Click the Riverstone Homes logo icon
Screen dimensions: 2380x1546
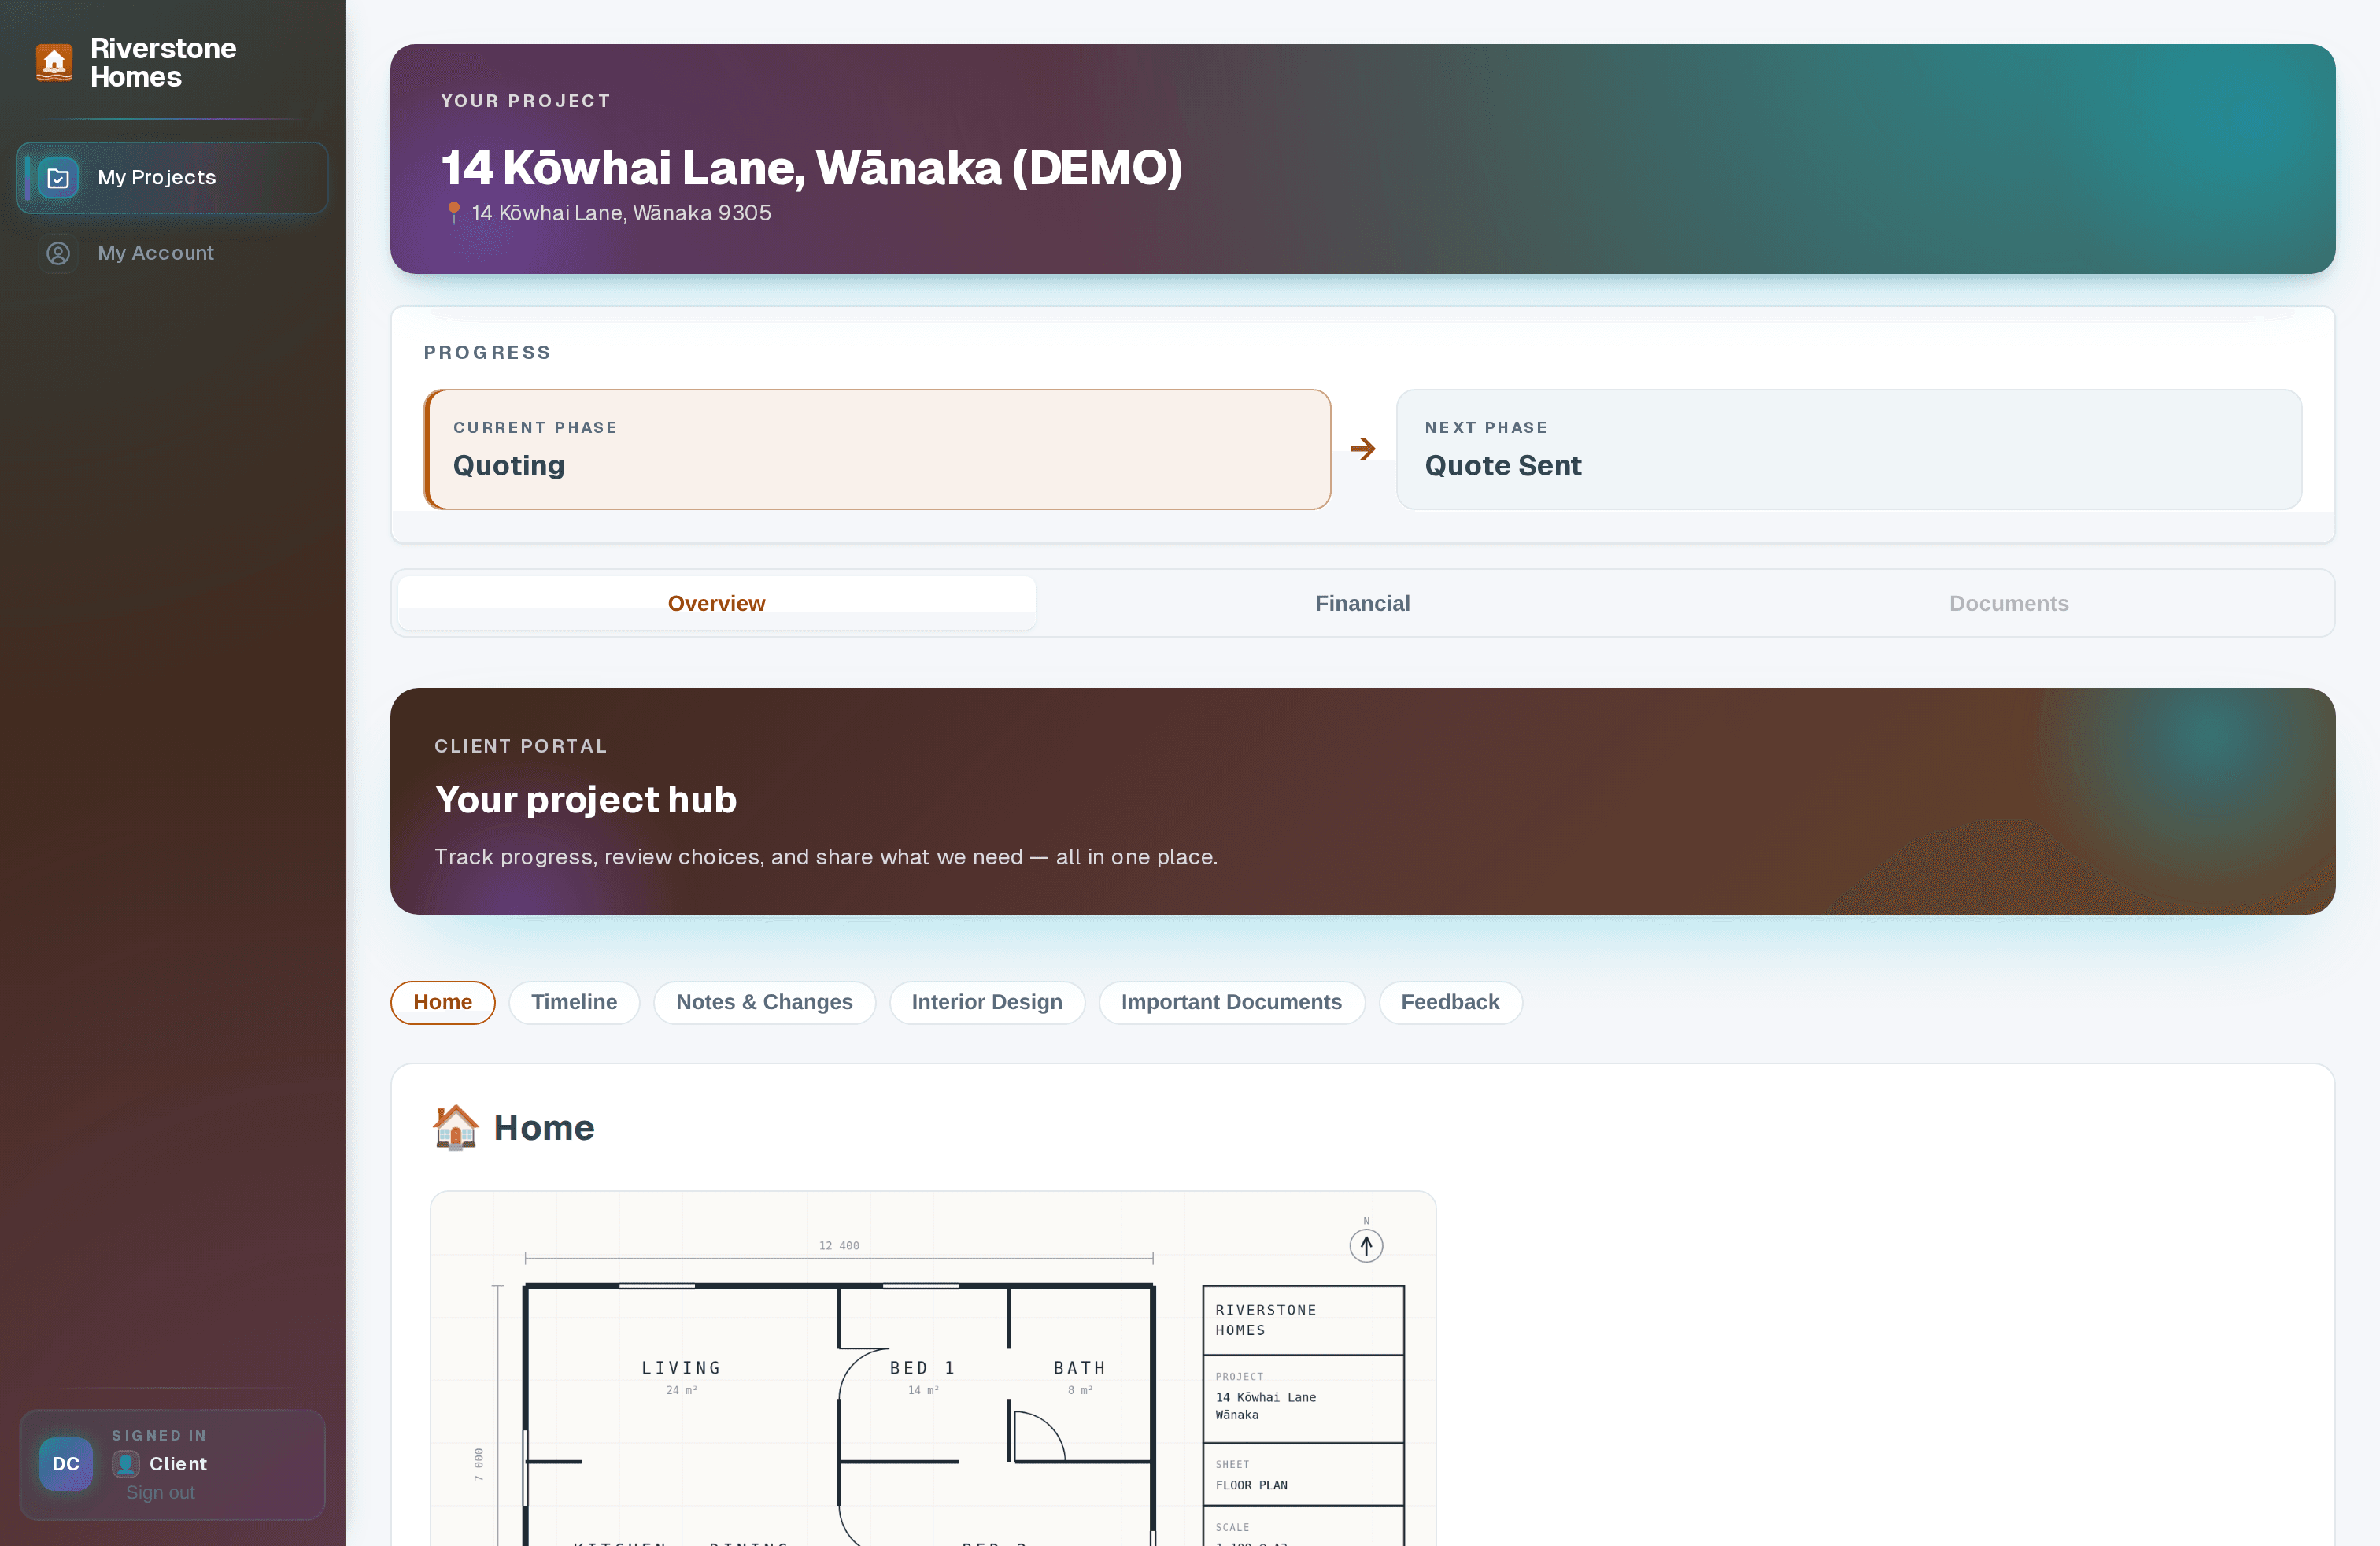tap(54, 62)
